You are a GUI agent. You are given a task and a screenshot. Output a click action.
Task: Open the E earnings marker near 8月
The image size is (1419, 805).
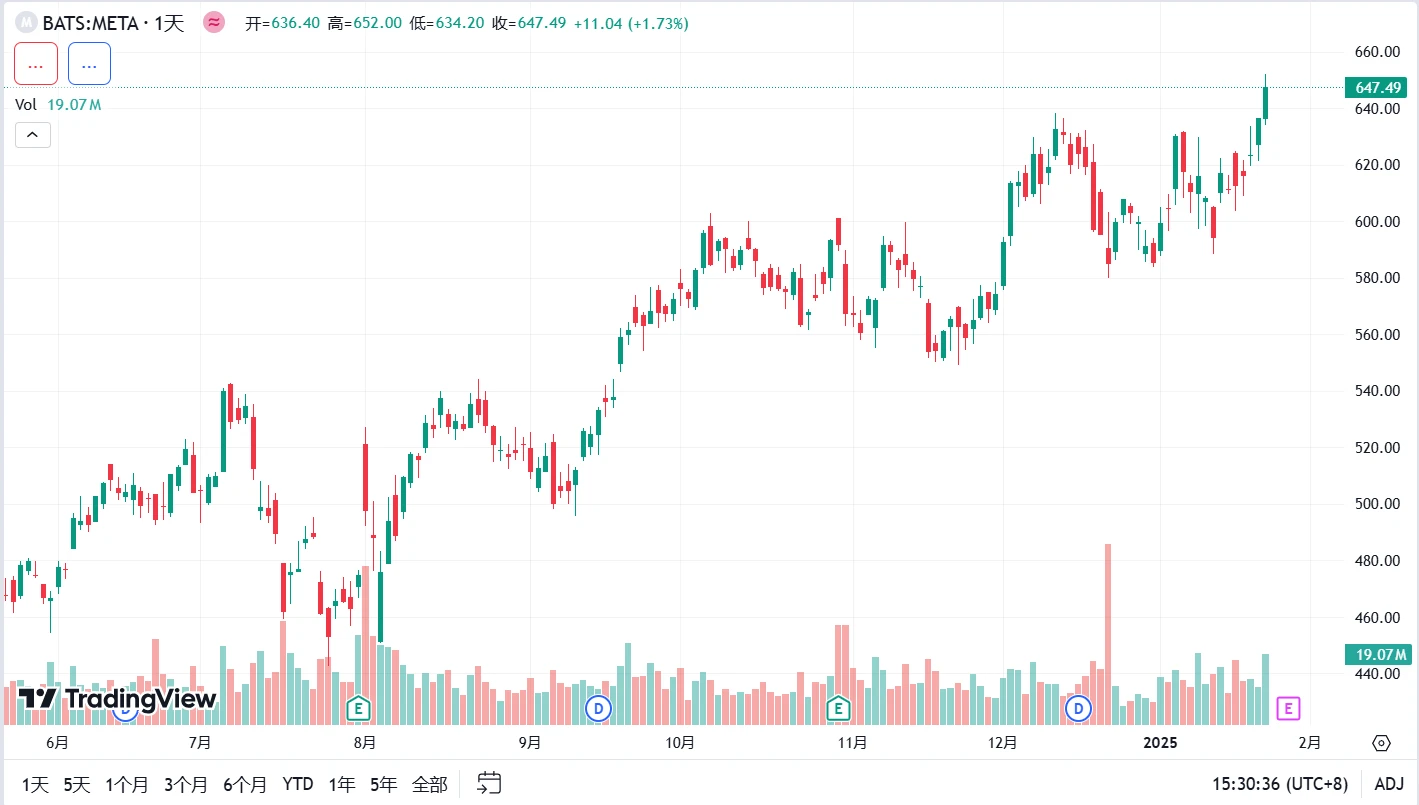pyautogui.click(x=358, y=709)
